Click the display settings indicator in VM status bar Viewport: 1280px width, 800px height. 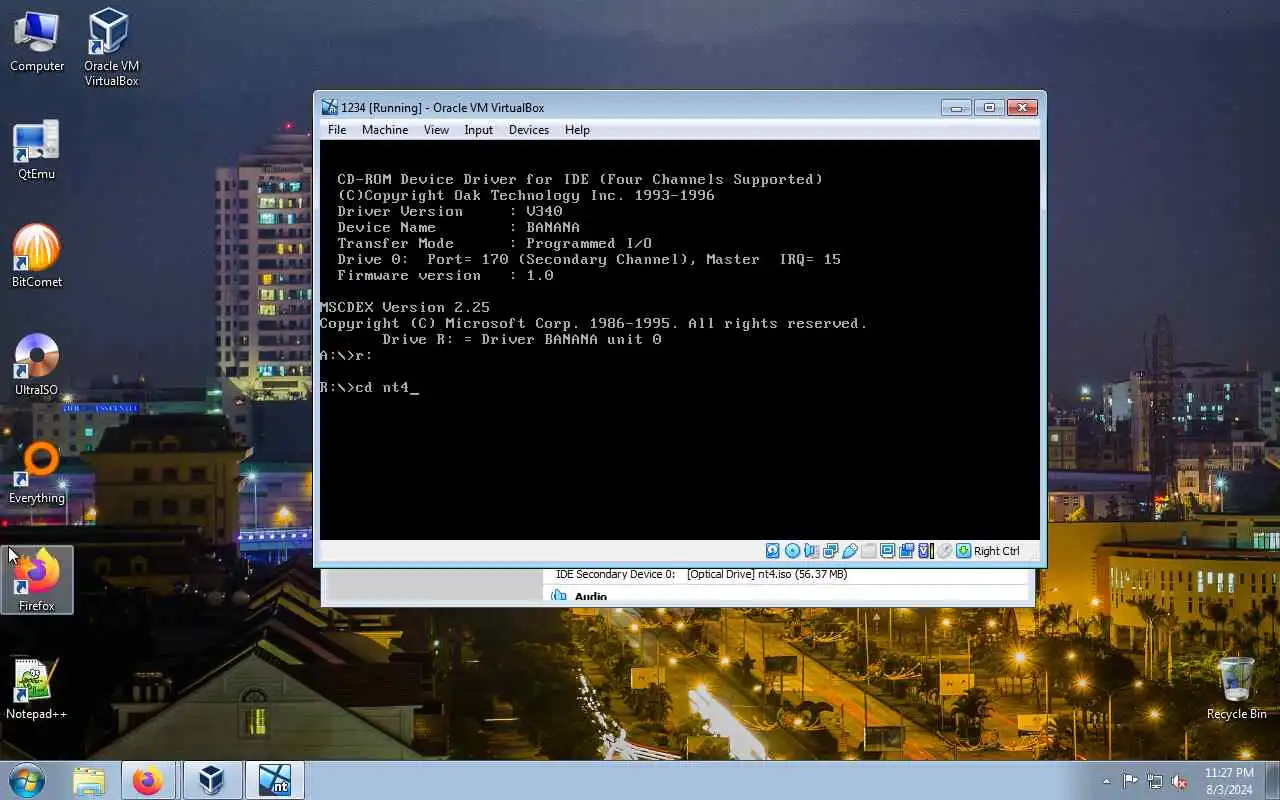click(888, 551)
